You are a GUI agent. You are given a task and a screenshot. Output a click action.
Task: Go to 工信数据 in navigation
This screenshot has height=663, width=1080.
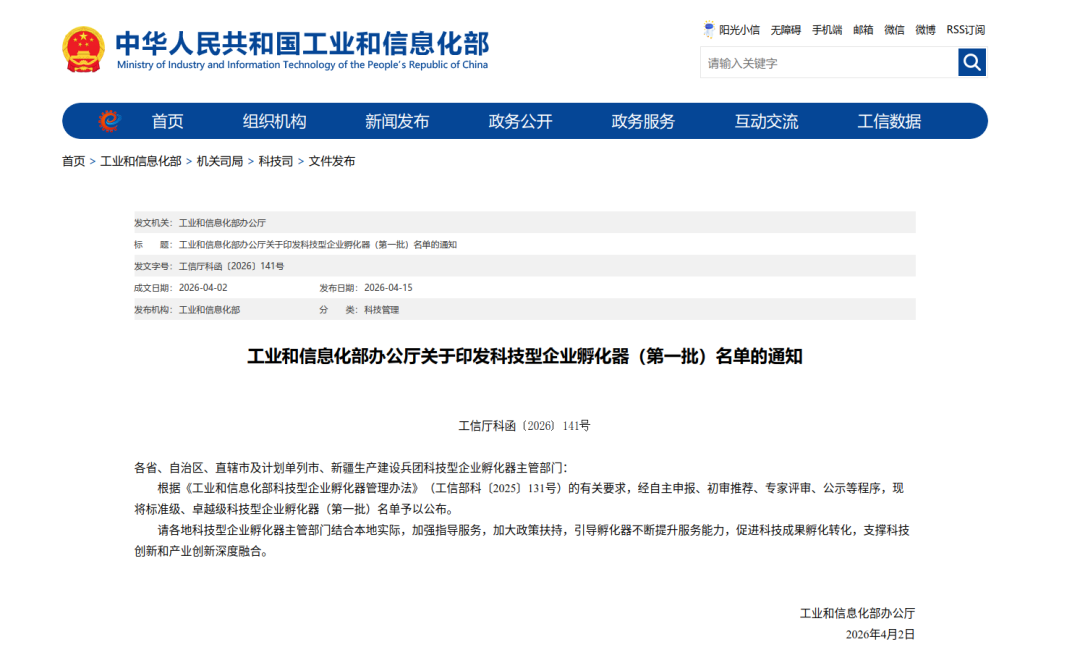pos(889,121)
